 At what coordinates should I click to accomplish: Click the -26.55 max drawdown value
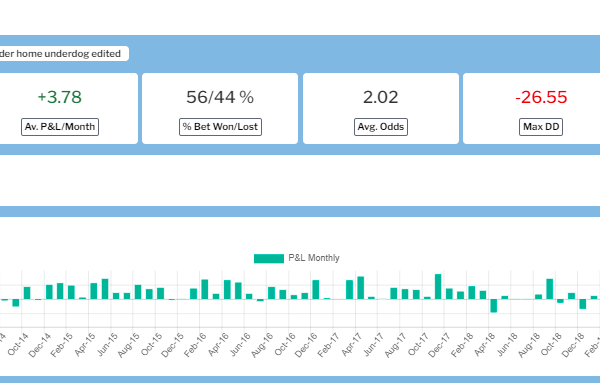click(541, 97)
